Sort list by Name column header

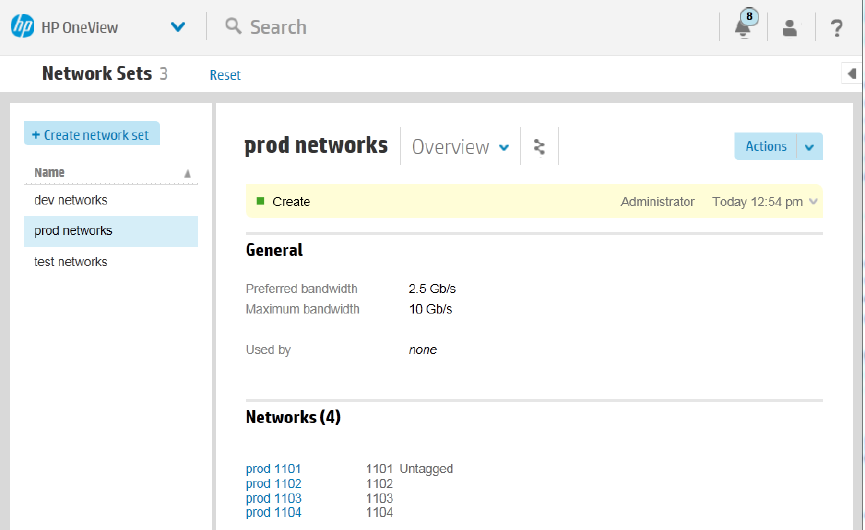[x=49, y=173]
